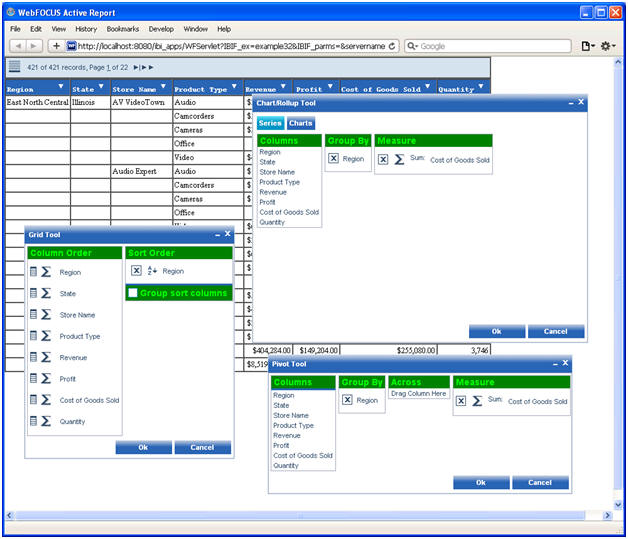Switch to the Charts tab in Chart/Rollup Tool
Viewport: 628px width, 539px height.
pos(300,123)
